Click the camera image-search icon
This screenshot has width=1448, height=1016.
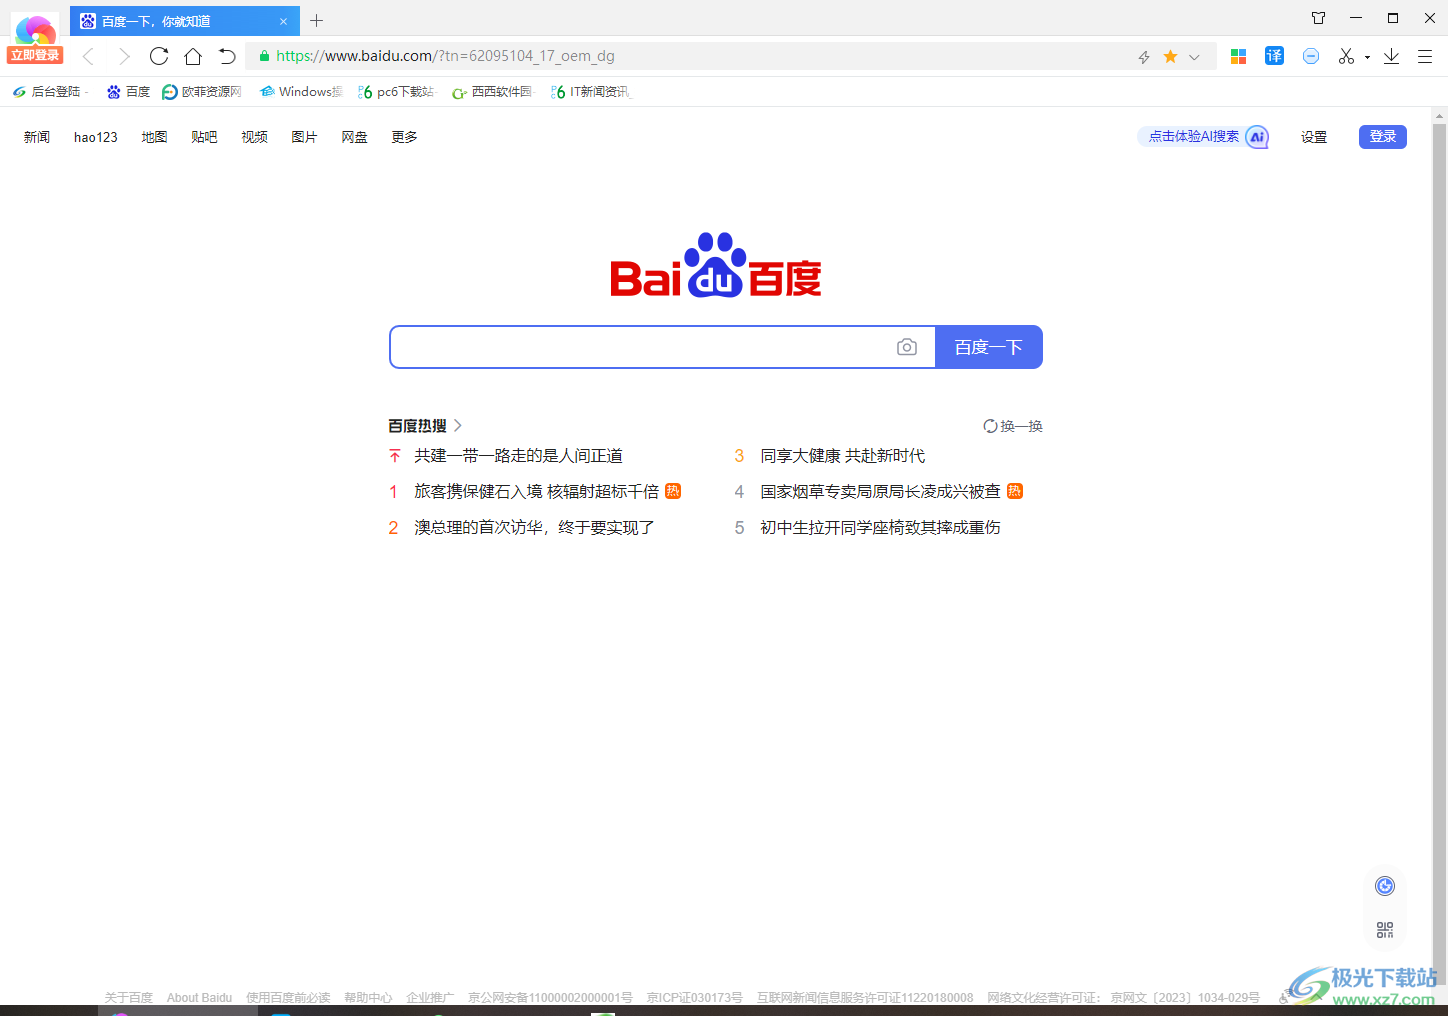point(907,347)
